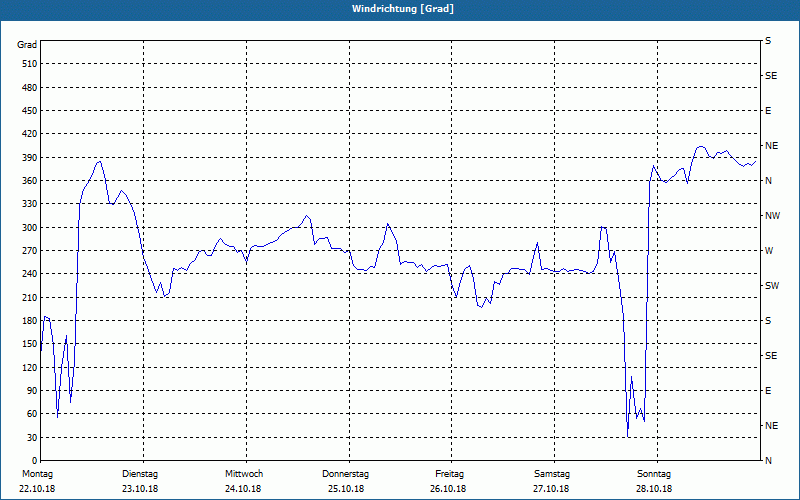The image size is (800, 500).
Task: Select the date '25.10.18'
Action: pyautogui.click(x=346, y=489)
